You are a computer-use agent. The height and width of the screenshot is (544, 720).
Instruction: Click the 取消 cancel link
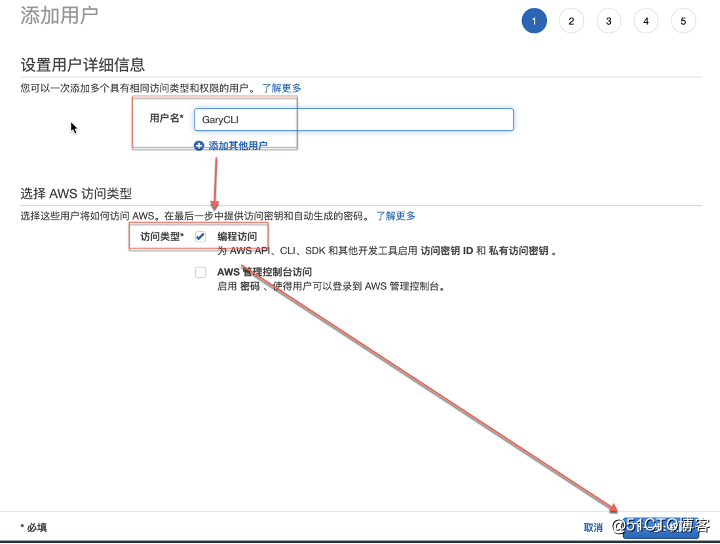pos(593,527)
